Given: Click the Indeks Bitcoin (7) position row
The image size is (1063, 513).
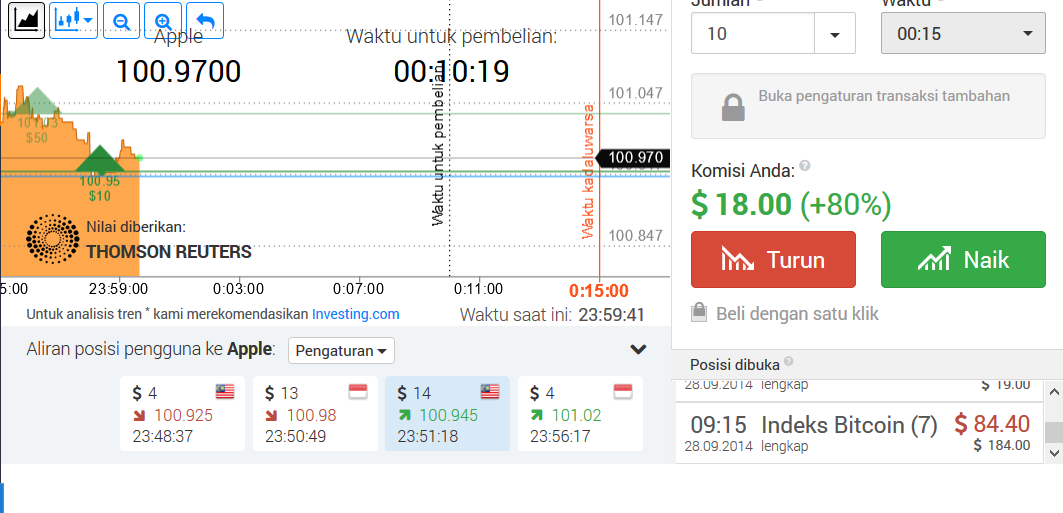Looking at the screenshot, I should pos(859,432).
